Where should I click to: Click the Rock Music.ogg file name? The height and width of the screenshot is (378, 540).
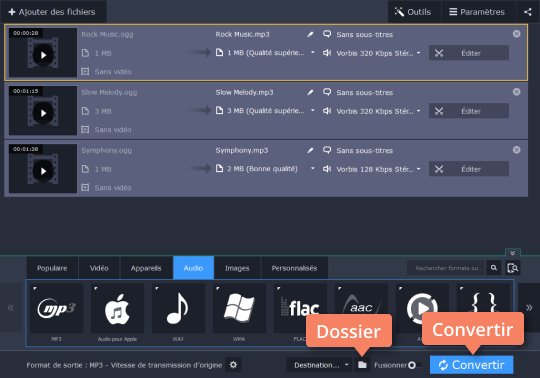pos(107,34)
